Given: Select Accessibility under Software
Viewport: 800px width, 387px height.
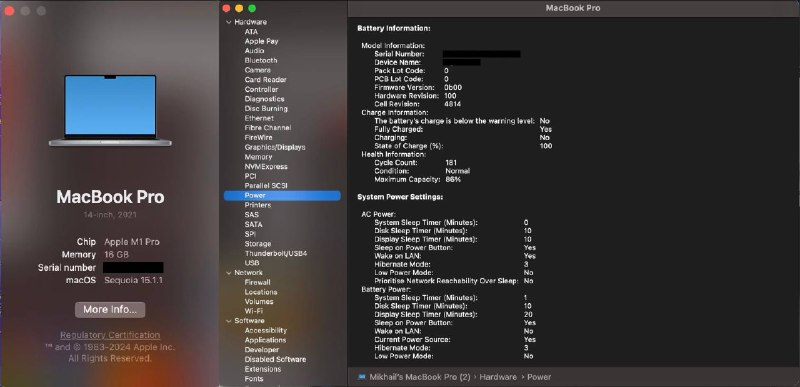Looking at the screenshot, I should (266, 330).
